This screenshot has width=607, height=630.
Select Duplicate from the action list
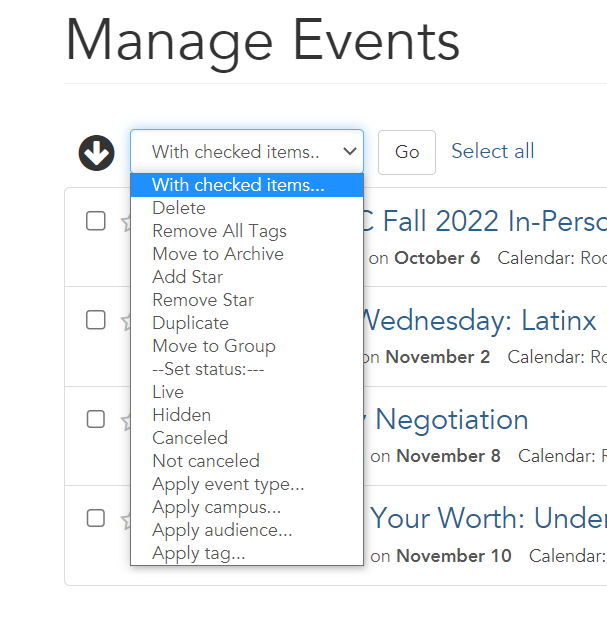point(190,323)
